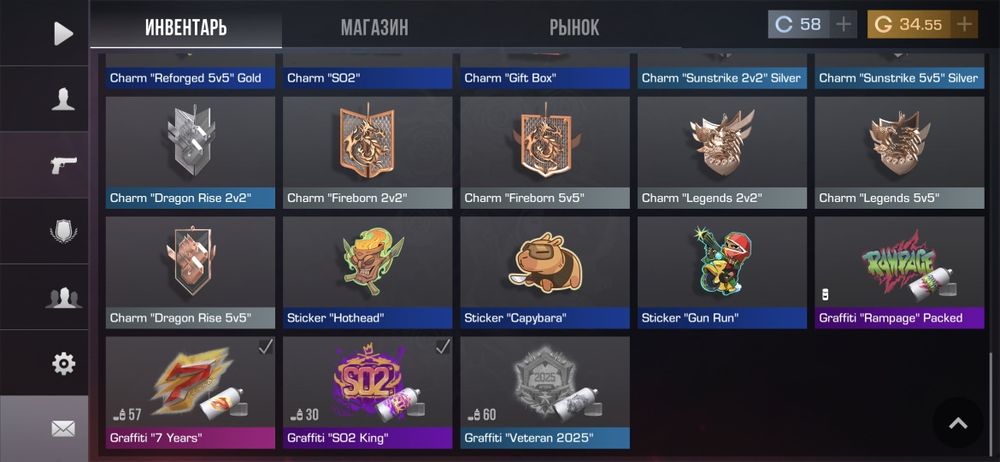Open the profile silhouette icon

pyautogui.click(x=63, y=99)
